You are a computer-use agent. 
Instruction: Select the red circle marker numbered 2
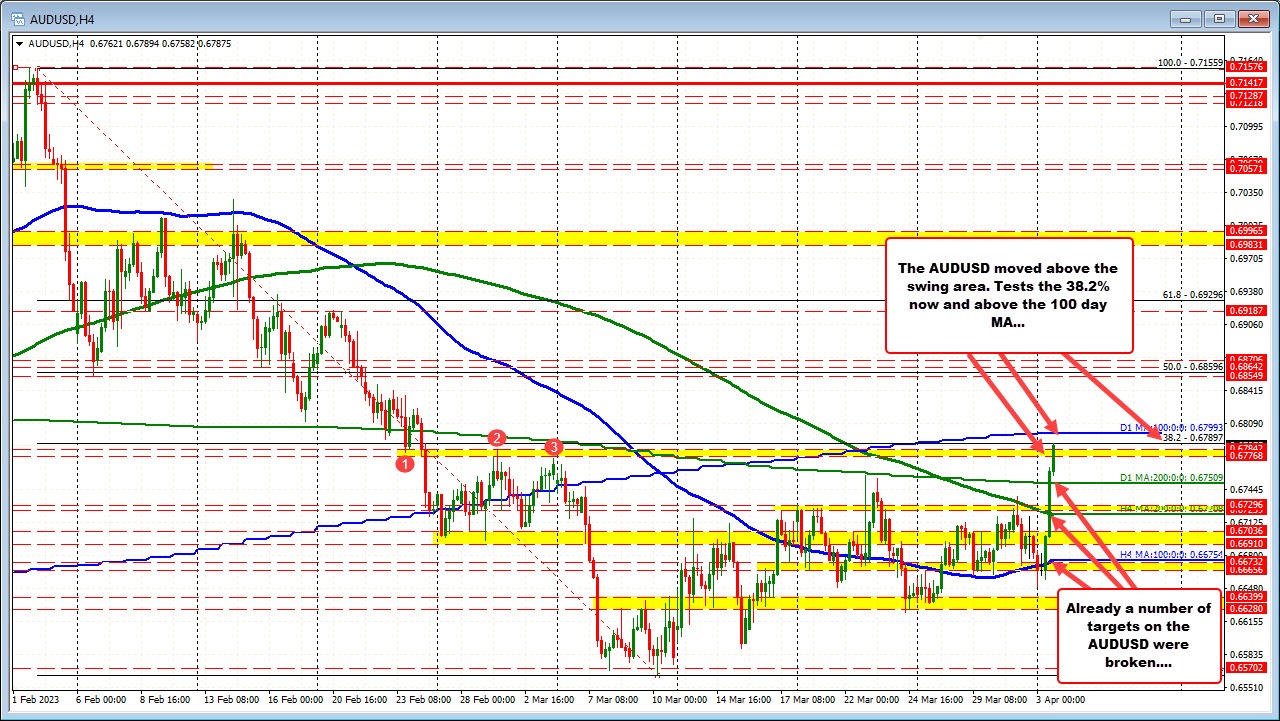coord(497,438)
